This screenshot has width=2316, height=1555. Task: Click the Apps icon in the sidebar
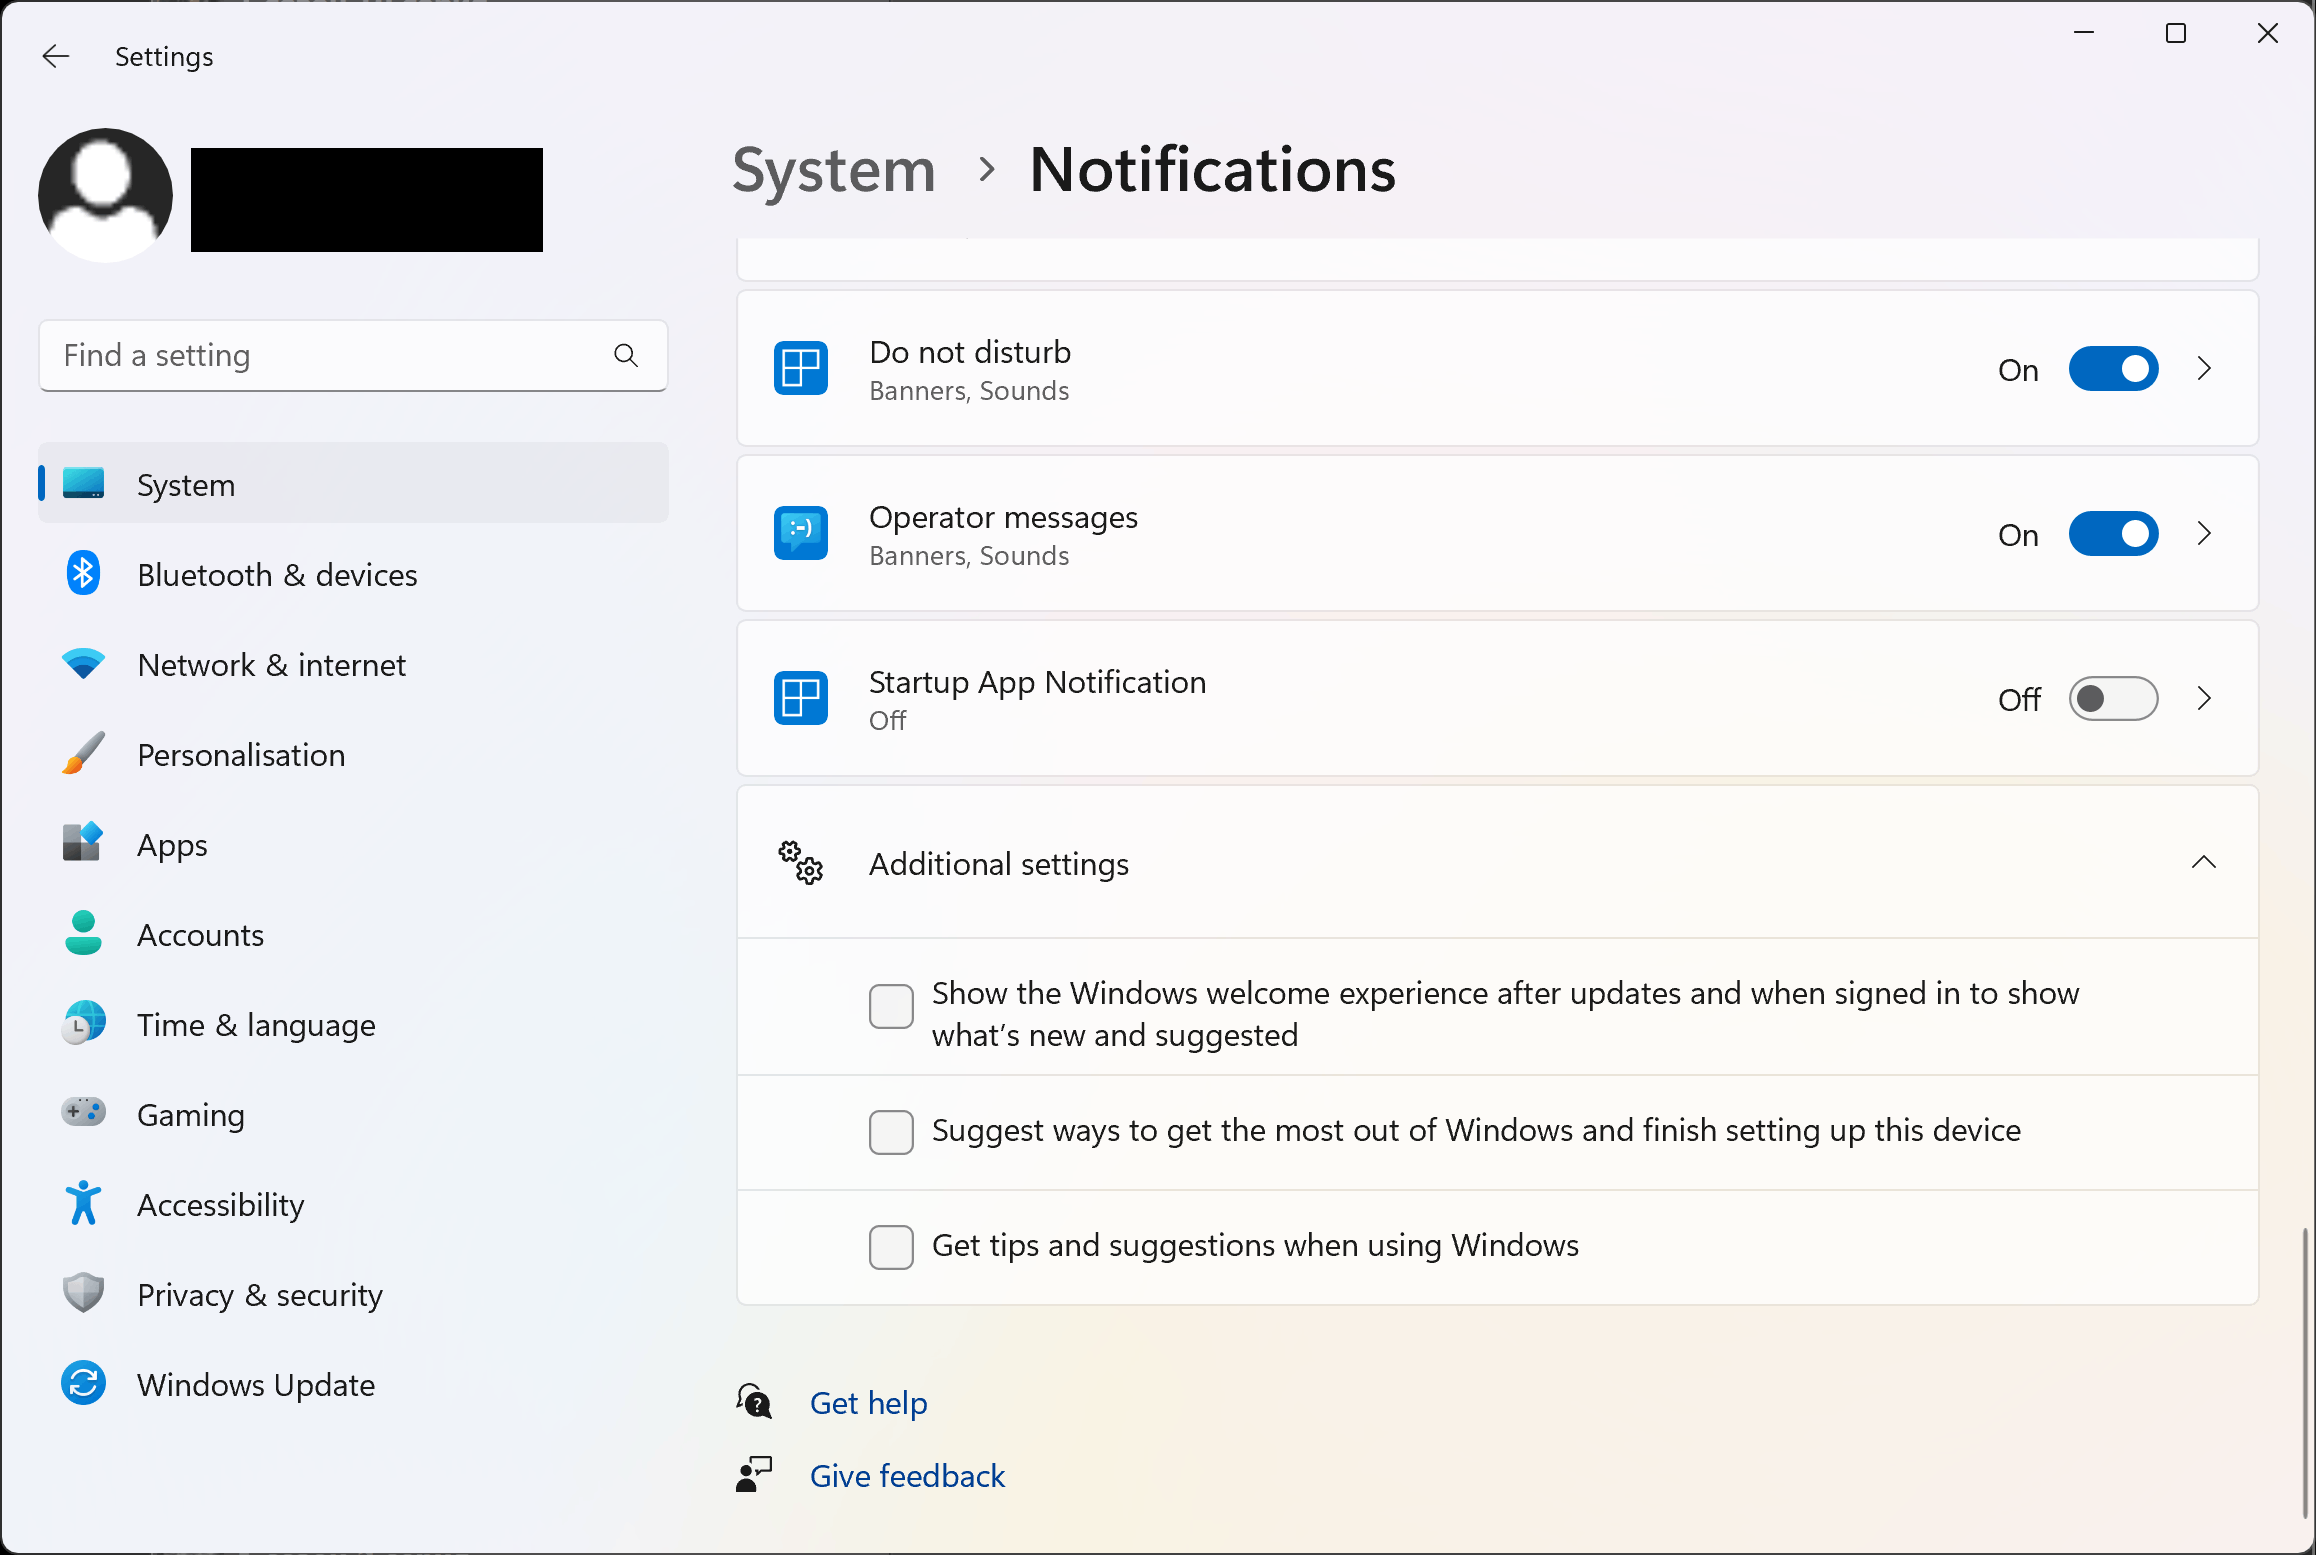[x=83, y=842]
